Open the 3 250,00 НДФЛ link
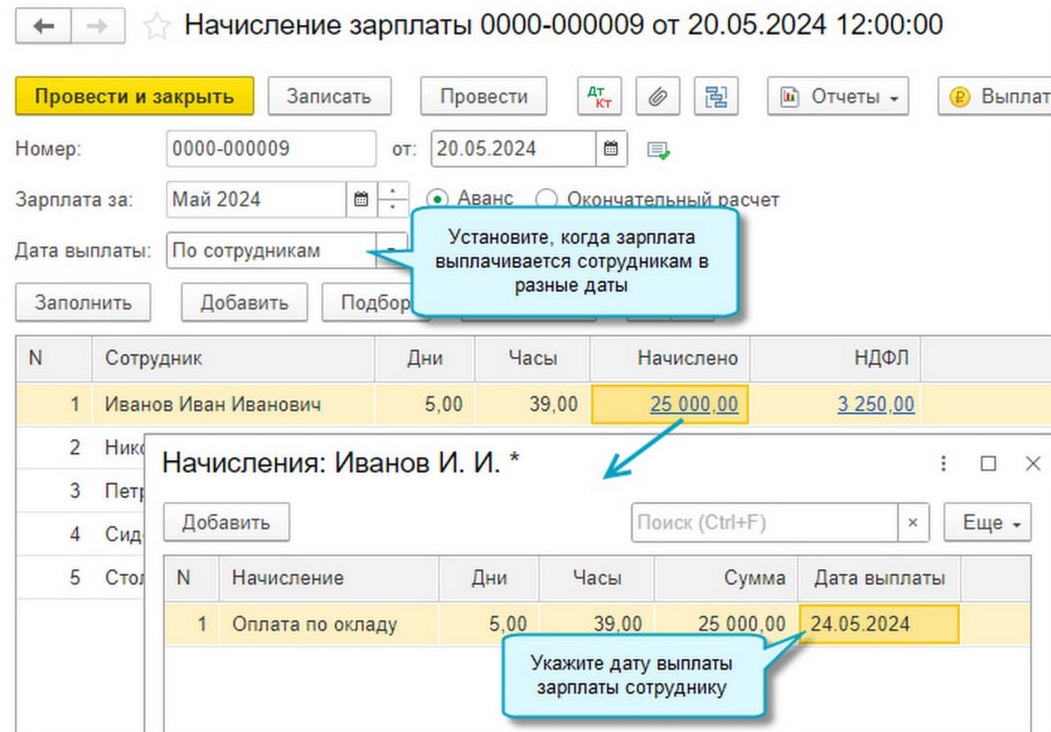The image size is (1051, 732). pyautogui.click(x=875, y=404)
